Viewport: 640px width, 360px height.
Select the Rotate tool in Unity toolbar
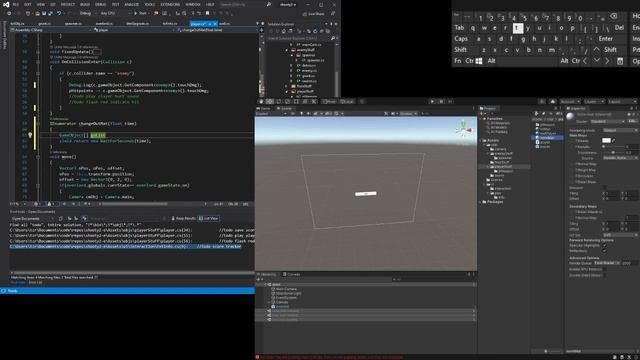pos(279,101)
